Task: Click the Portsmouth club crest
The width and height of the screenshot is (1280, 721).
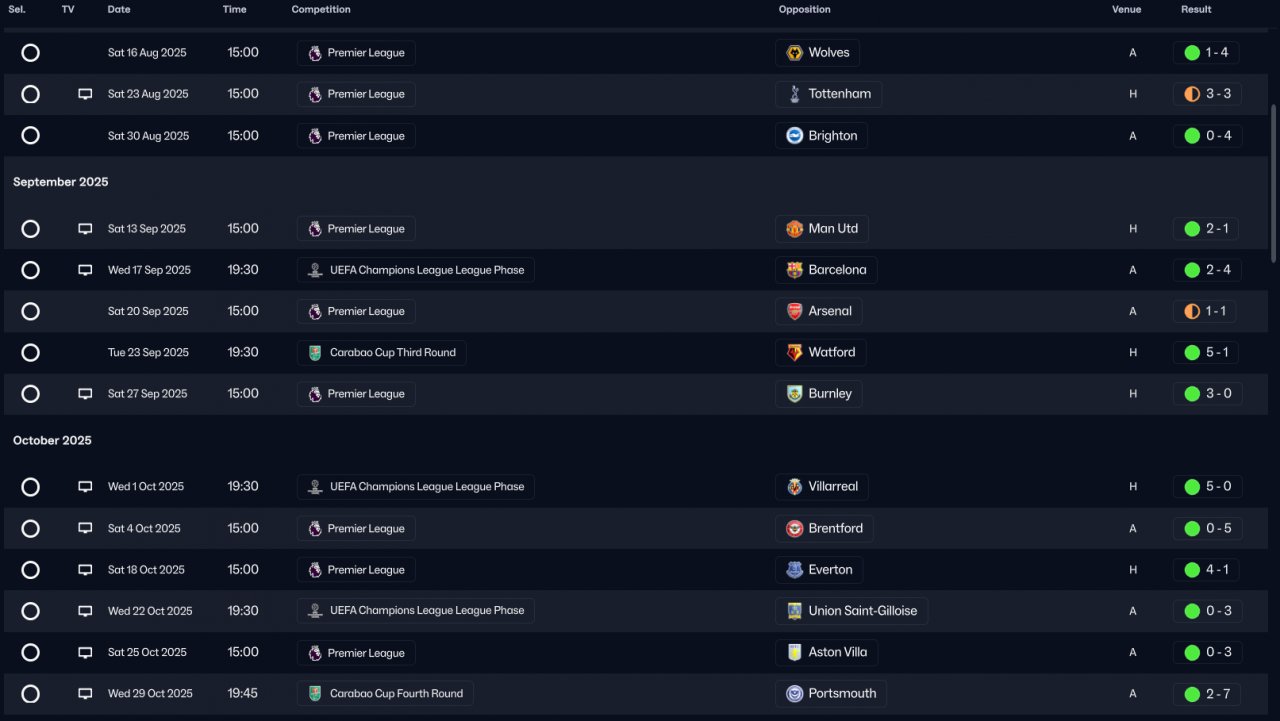Action: point(795,694)
